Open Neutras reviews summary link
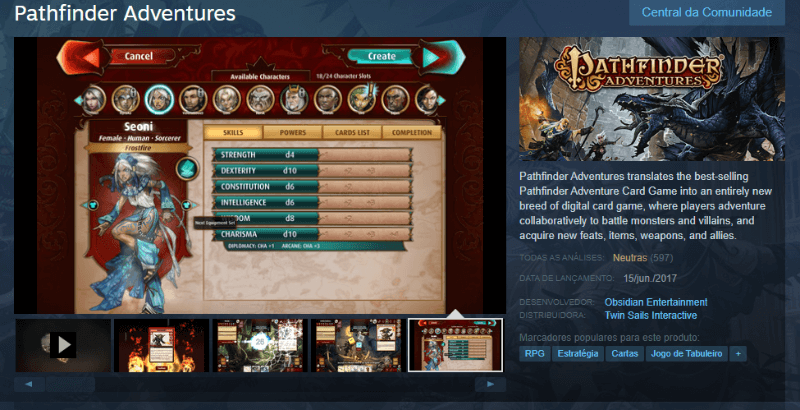Viewport: 800px width, 410px height. 630,258
